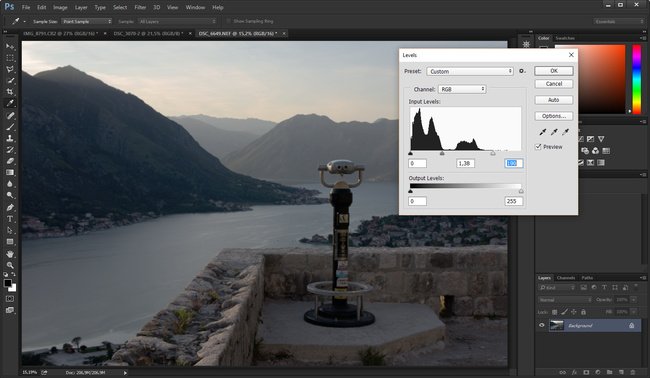Pick the white point eyedropper in Levels

click(x=565, y=132)
